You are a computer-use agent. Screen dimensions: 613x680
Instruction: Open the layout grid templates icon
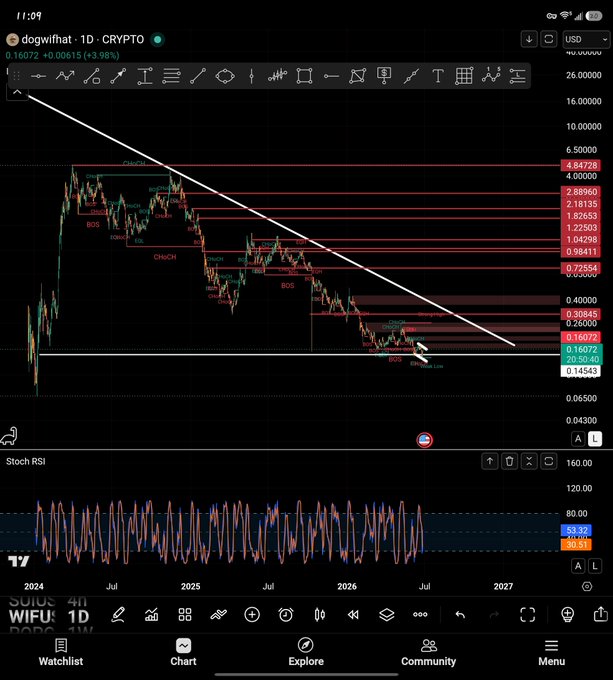coord(185,615)
